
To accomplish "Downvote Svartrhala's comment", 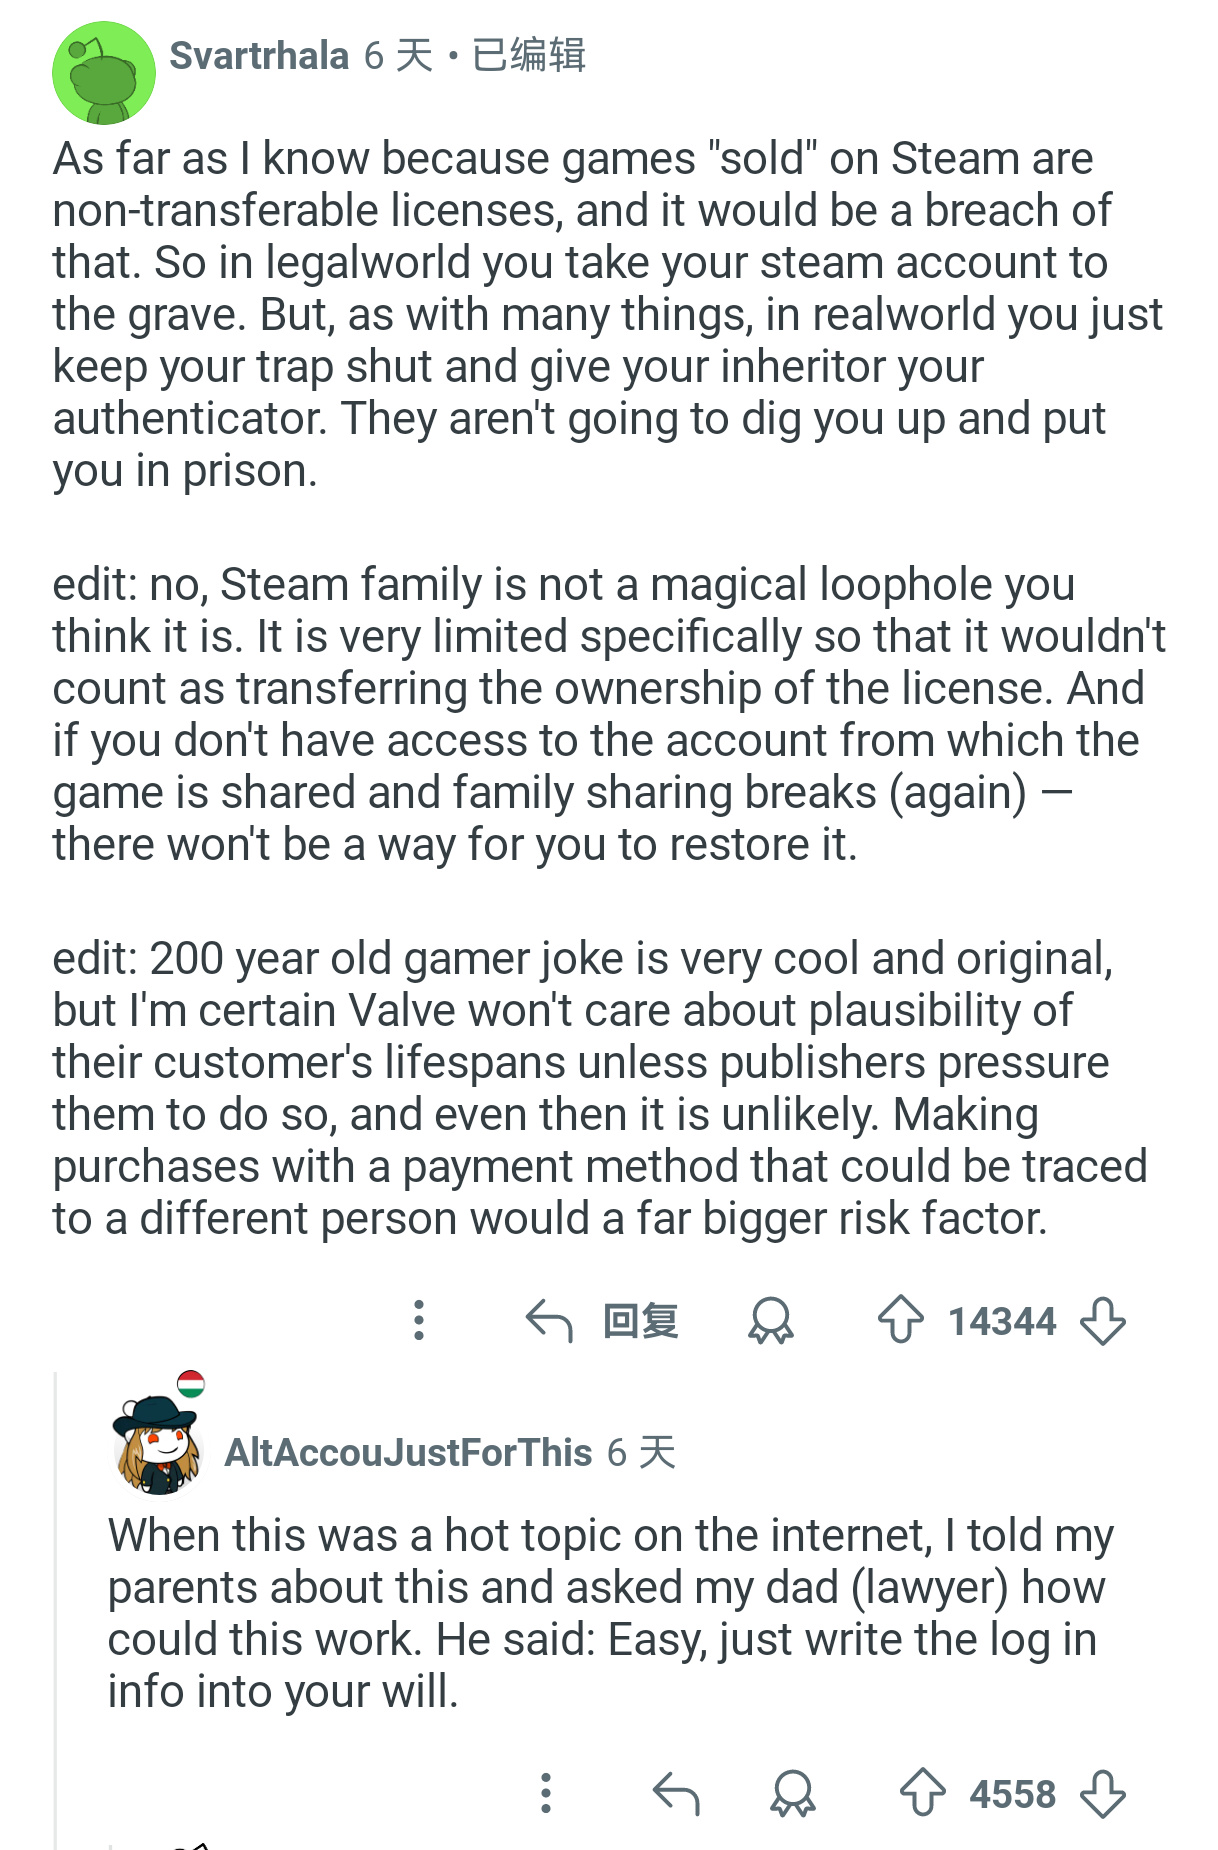I will coord(1103,1320).
